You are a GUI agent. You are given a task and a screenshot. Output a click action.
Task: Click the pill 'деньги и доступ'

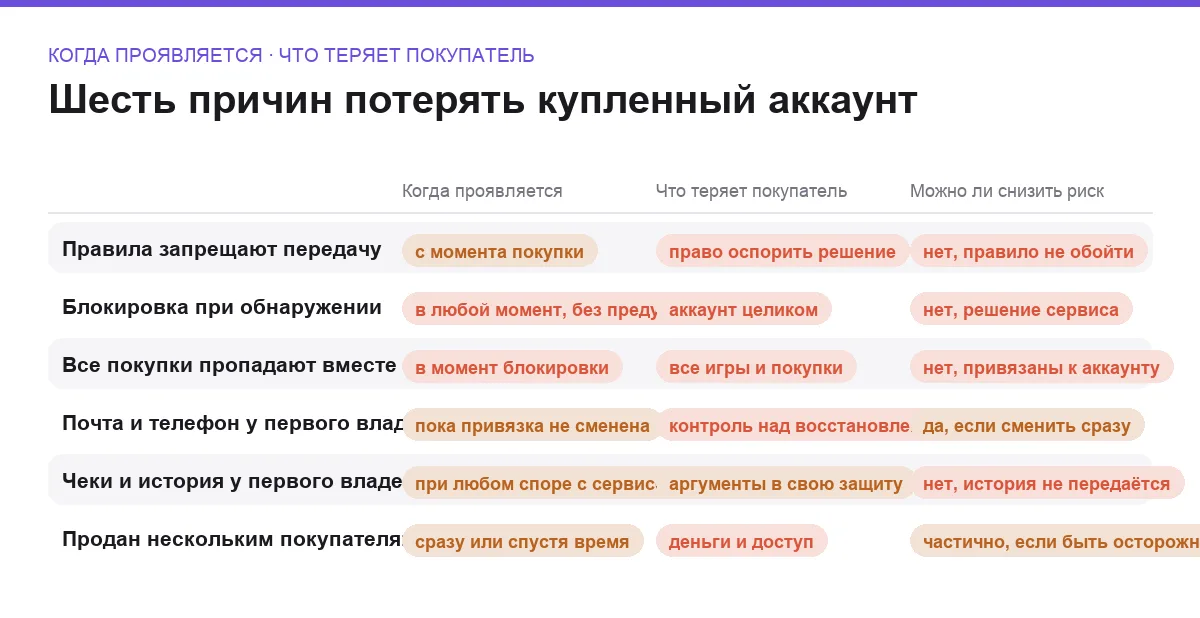tap(741, 541)
